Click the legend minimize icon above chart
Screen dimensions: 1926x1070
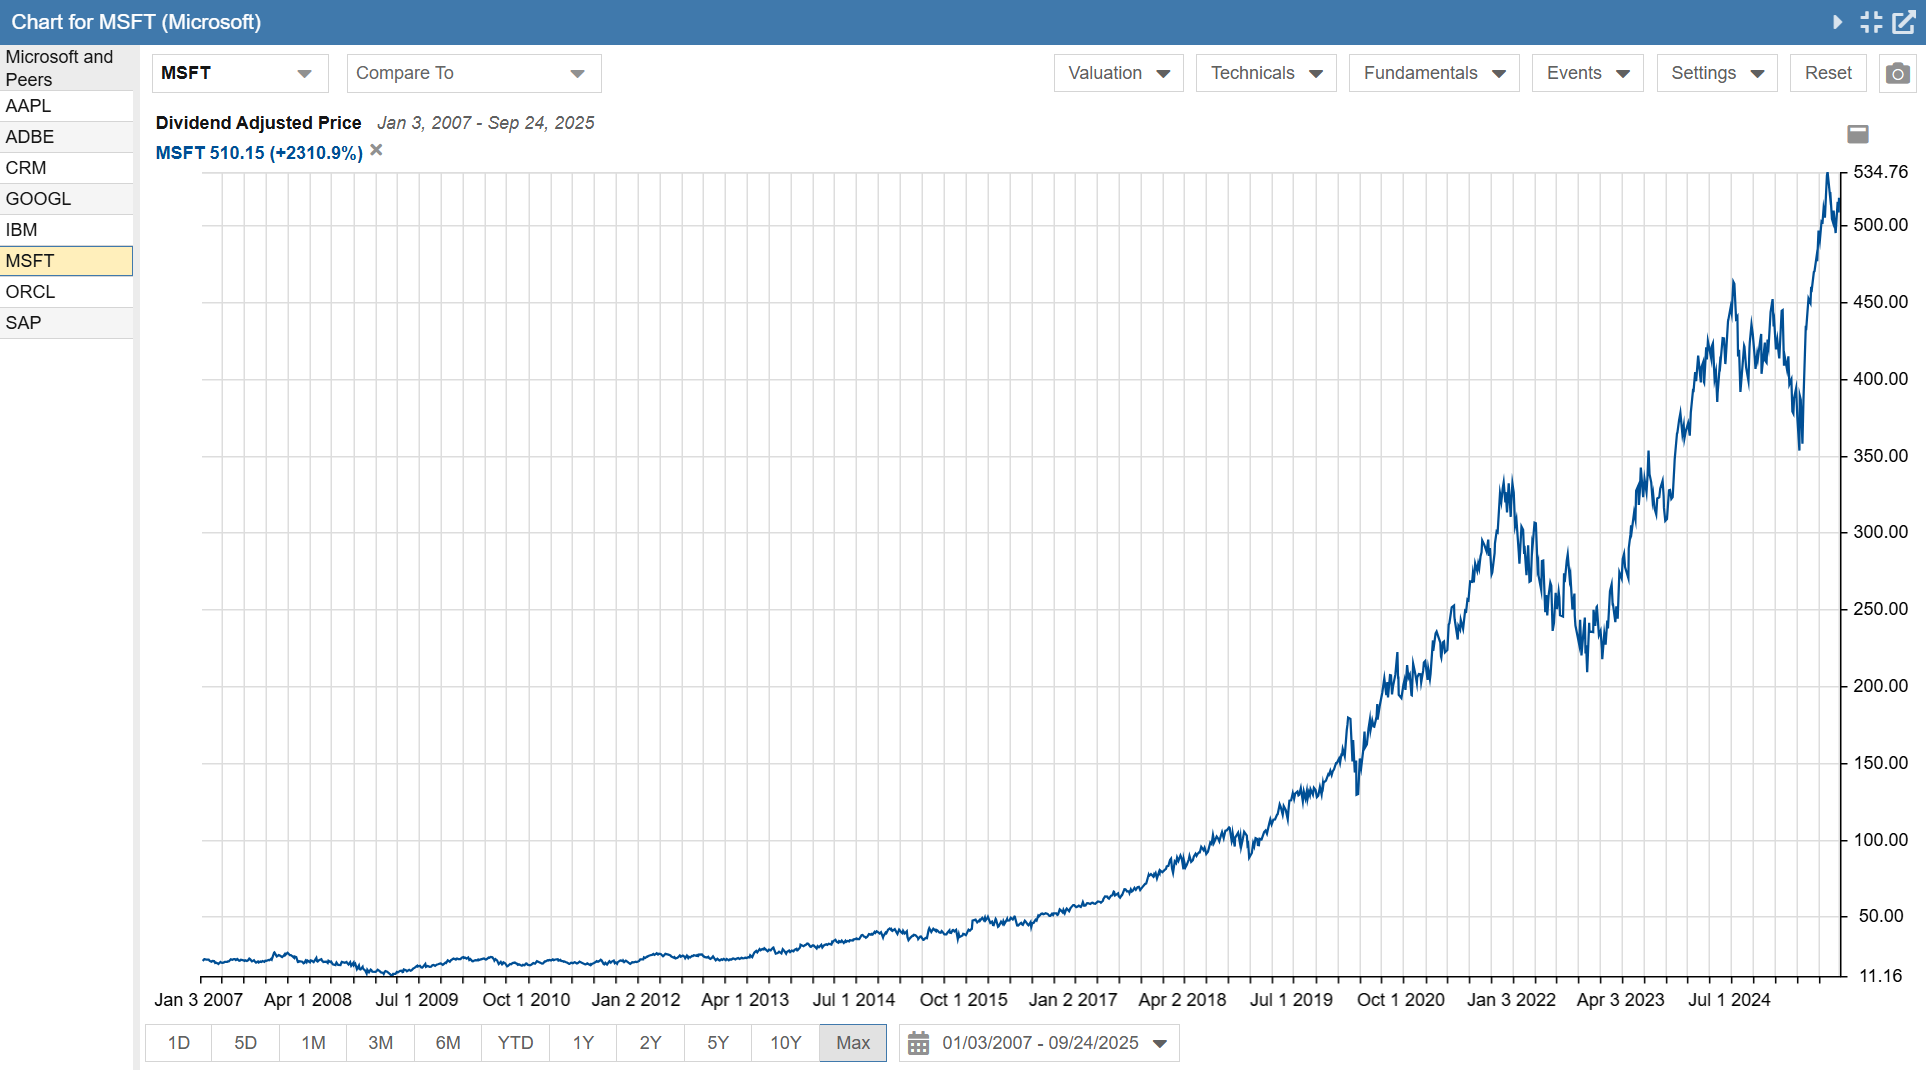pyautogui.click(x=1857, y=134)
